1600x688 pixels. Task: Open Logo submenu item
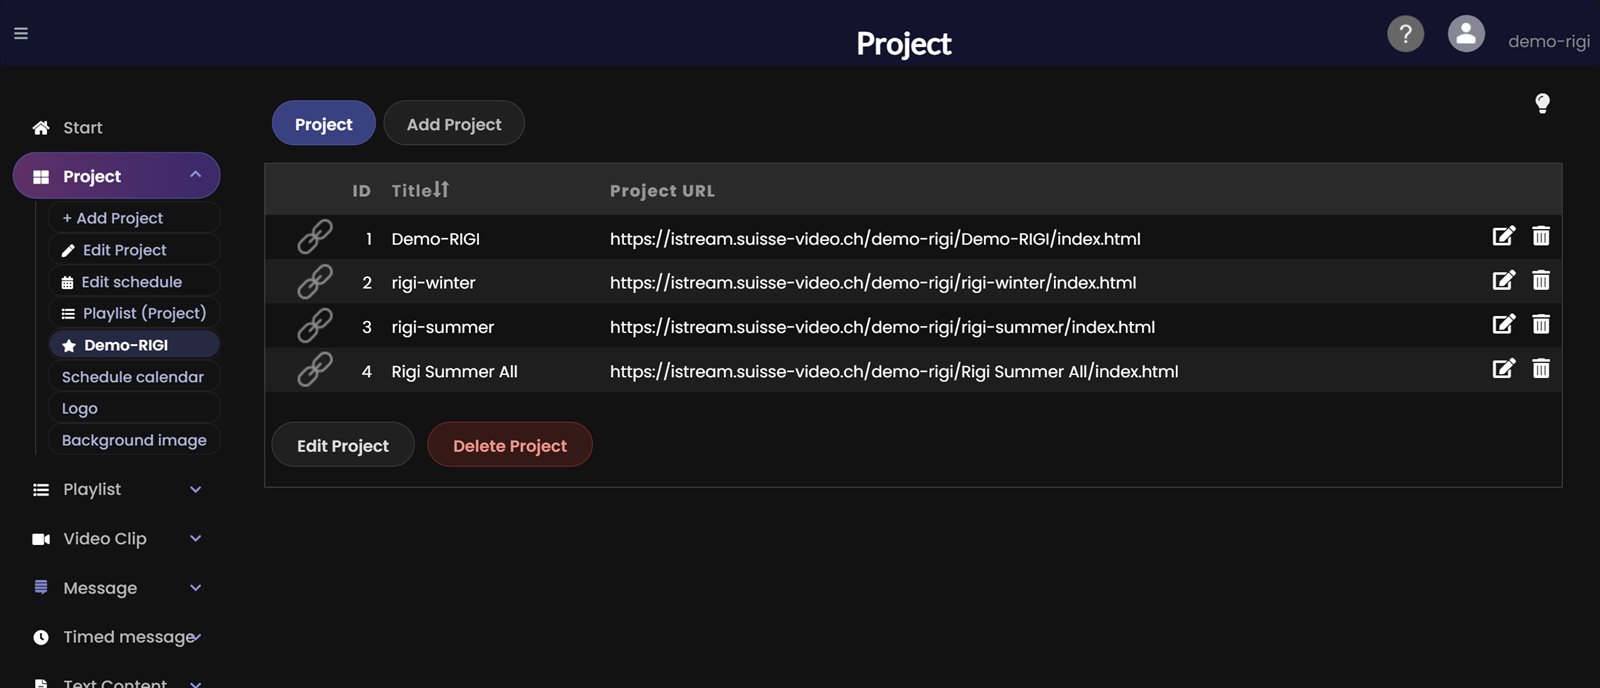click(134, 408)
